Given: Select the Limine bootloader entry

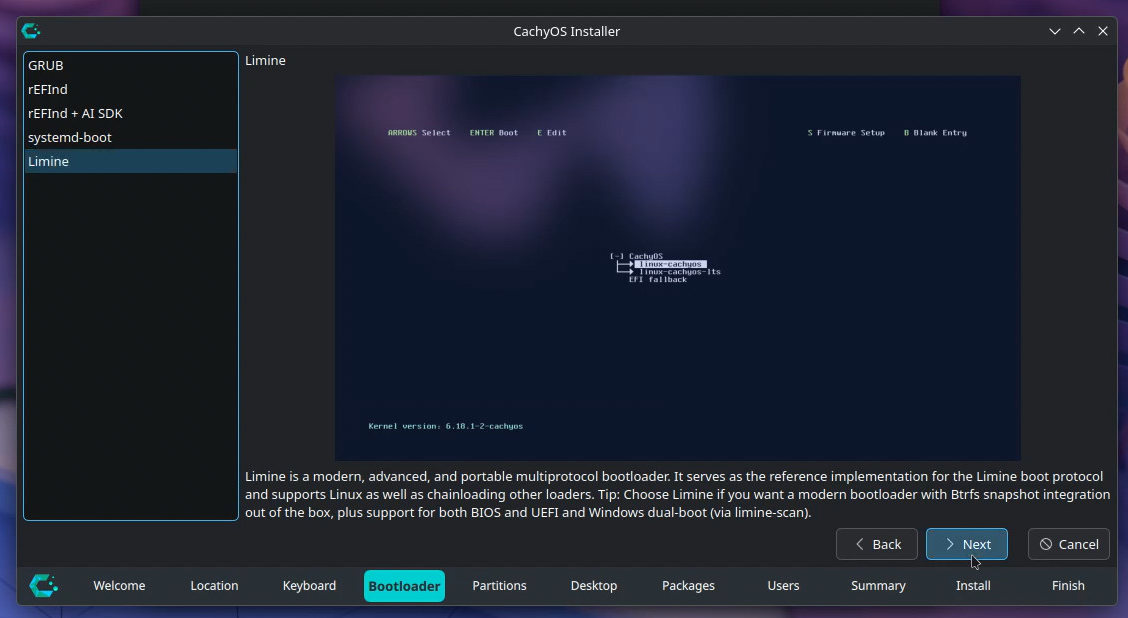Looking at the screenshot, I should tap(131, 161).
